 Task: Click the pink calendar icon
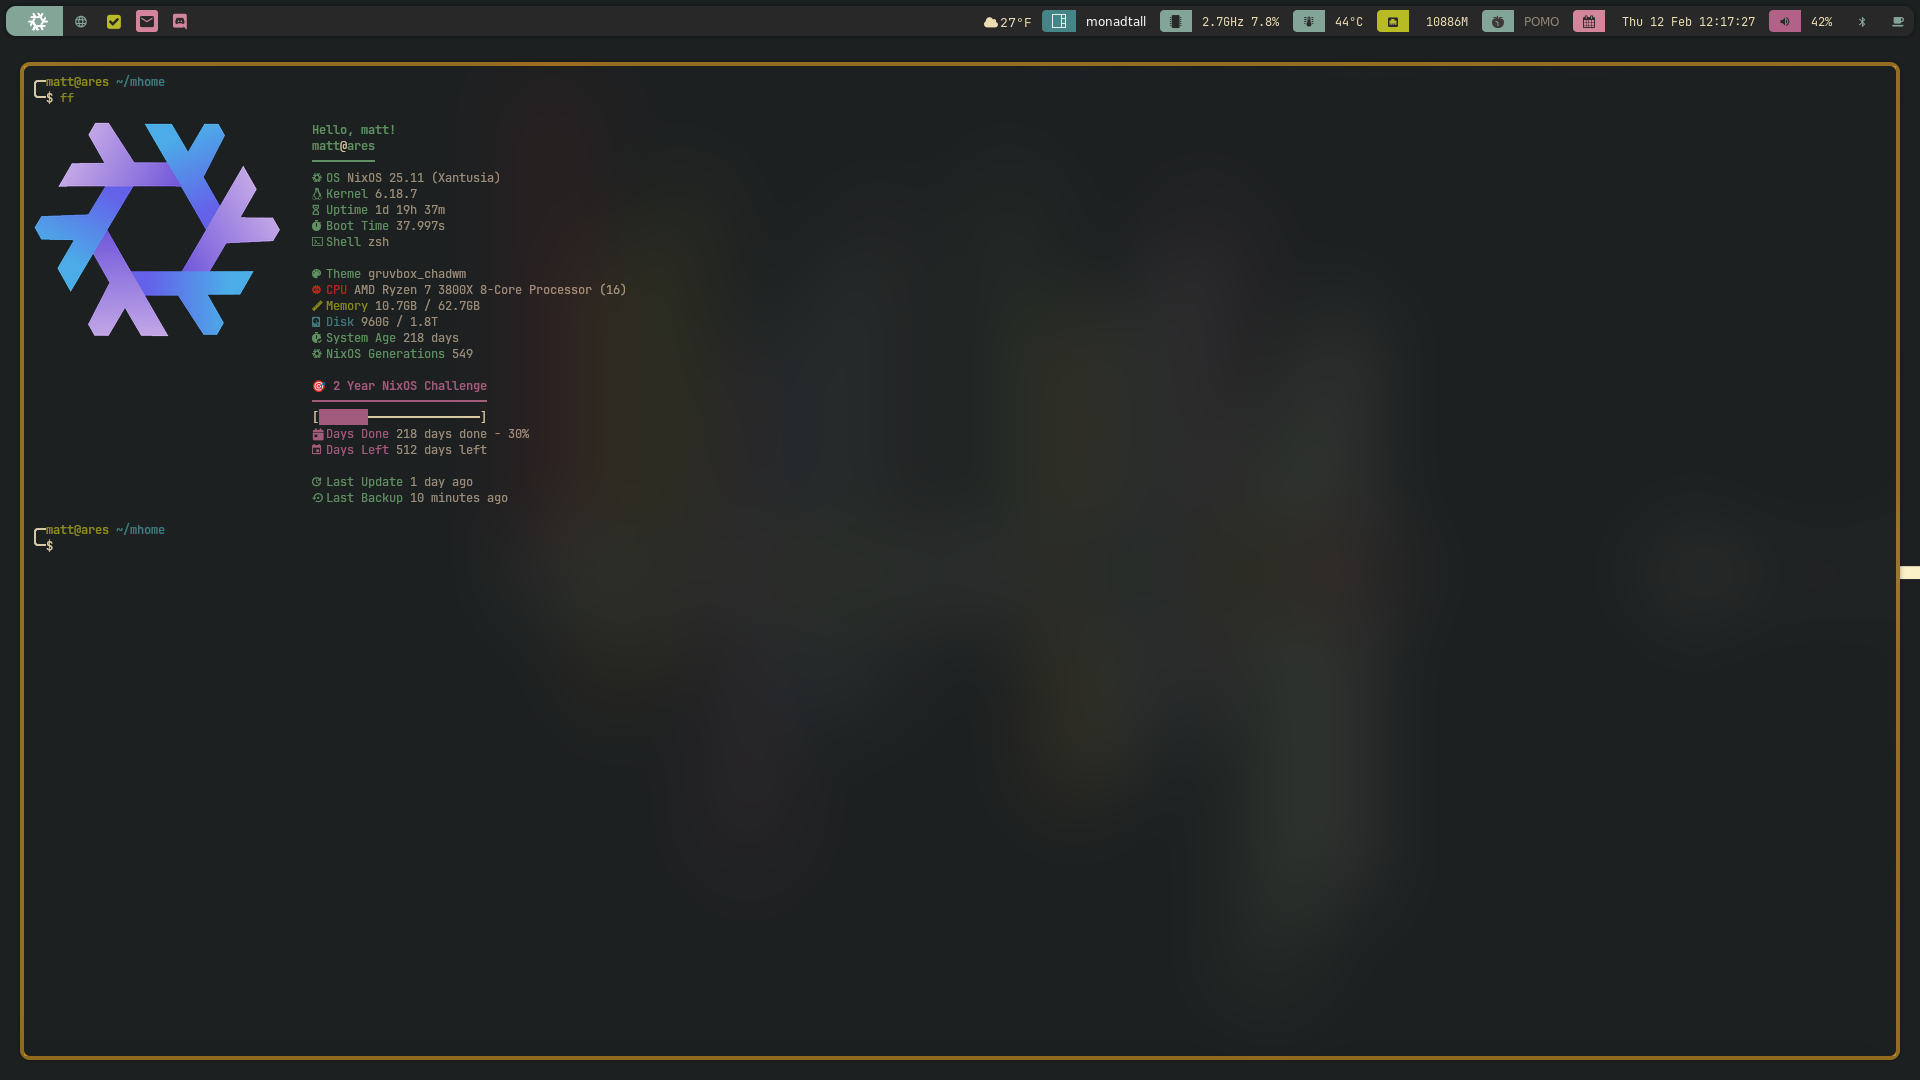pos(1588,21)
